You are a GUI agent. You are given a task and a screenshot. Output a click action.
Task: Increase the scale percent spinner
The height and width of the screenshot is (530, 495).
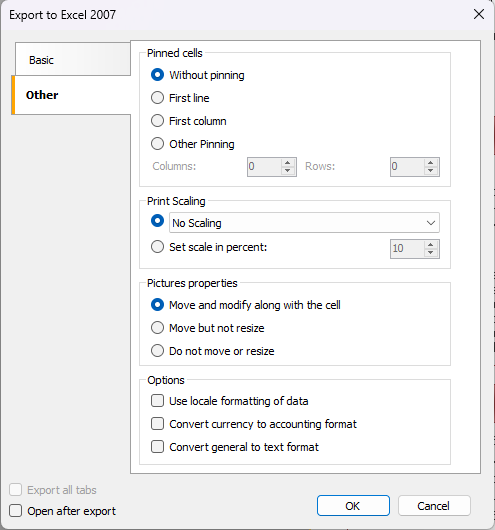point(430,245)
